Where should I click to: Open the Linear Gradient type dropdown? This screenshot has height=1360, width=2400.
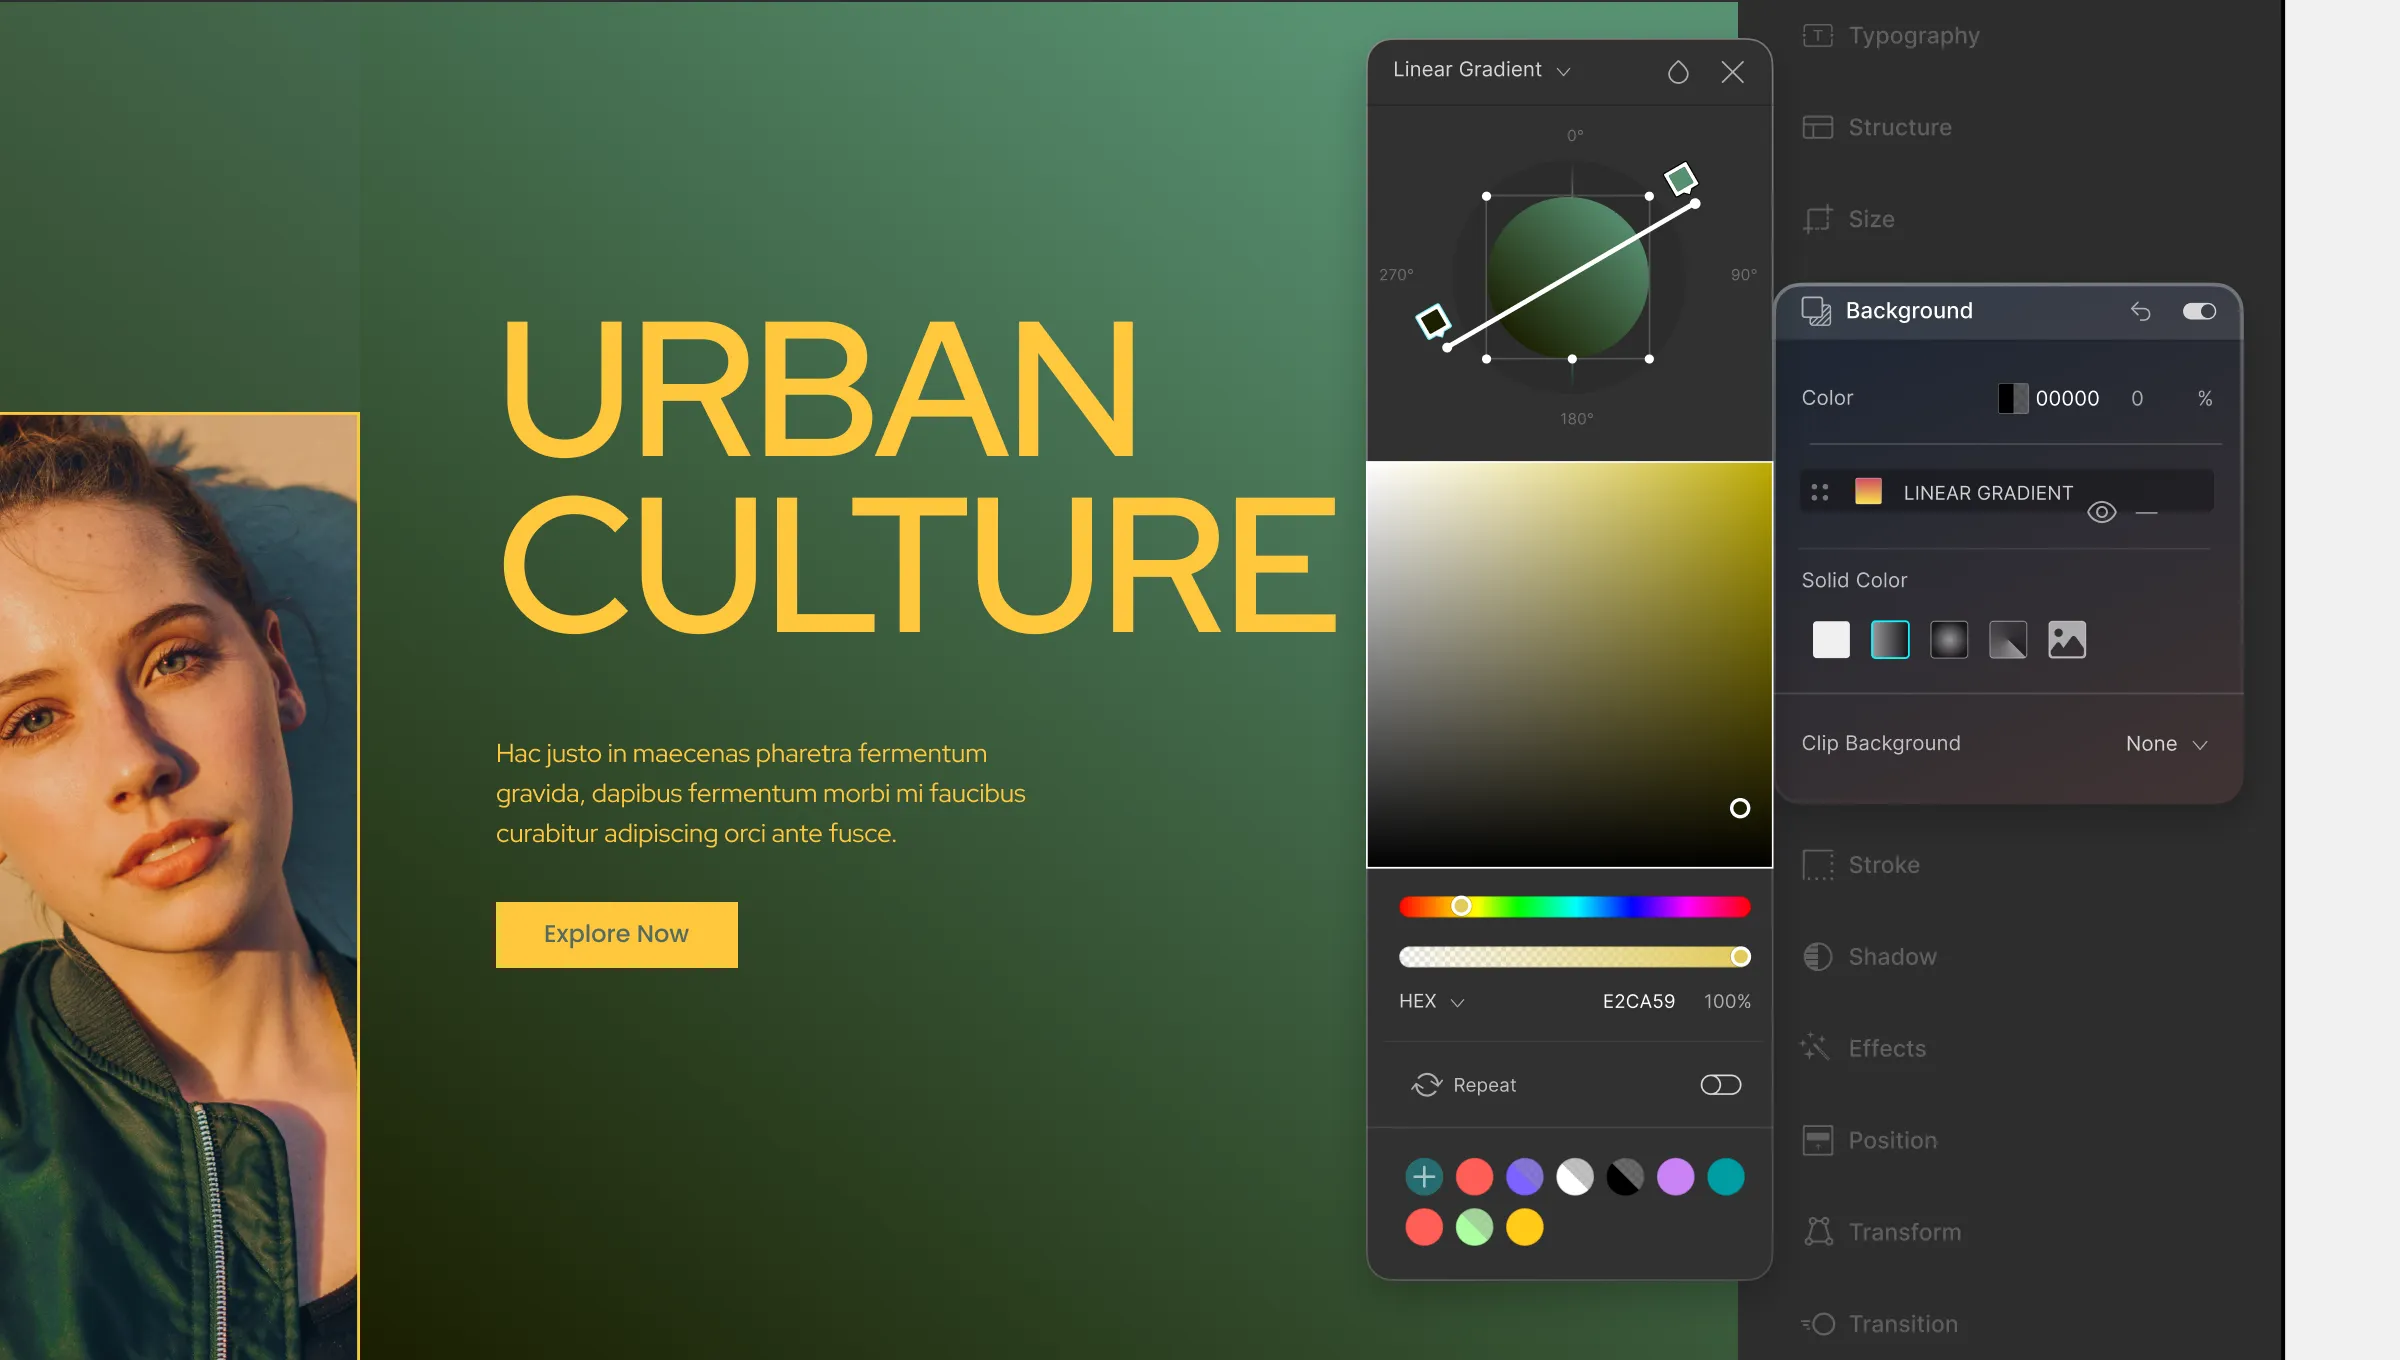1481,70
